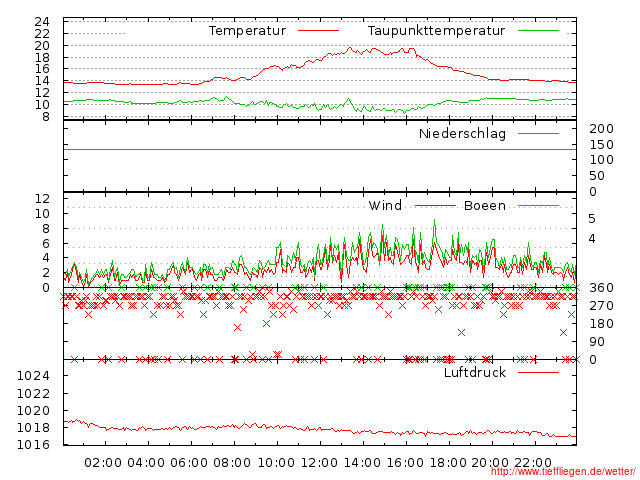Click the 20 temperature axis value
This screenshot has height=480, width=640.
[42, 46]
